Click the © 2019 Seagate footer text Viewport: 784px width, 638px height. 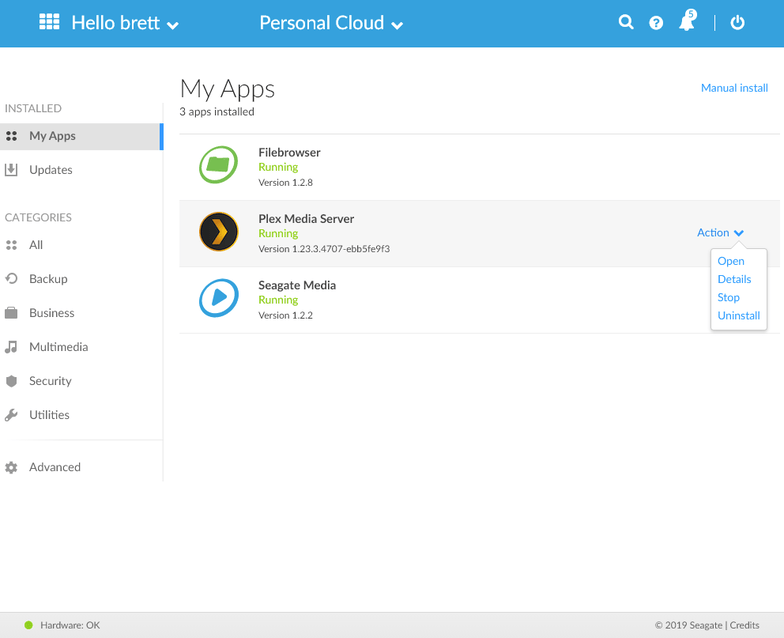[688, 625]
